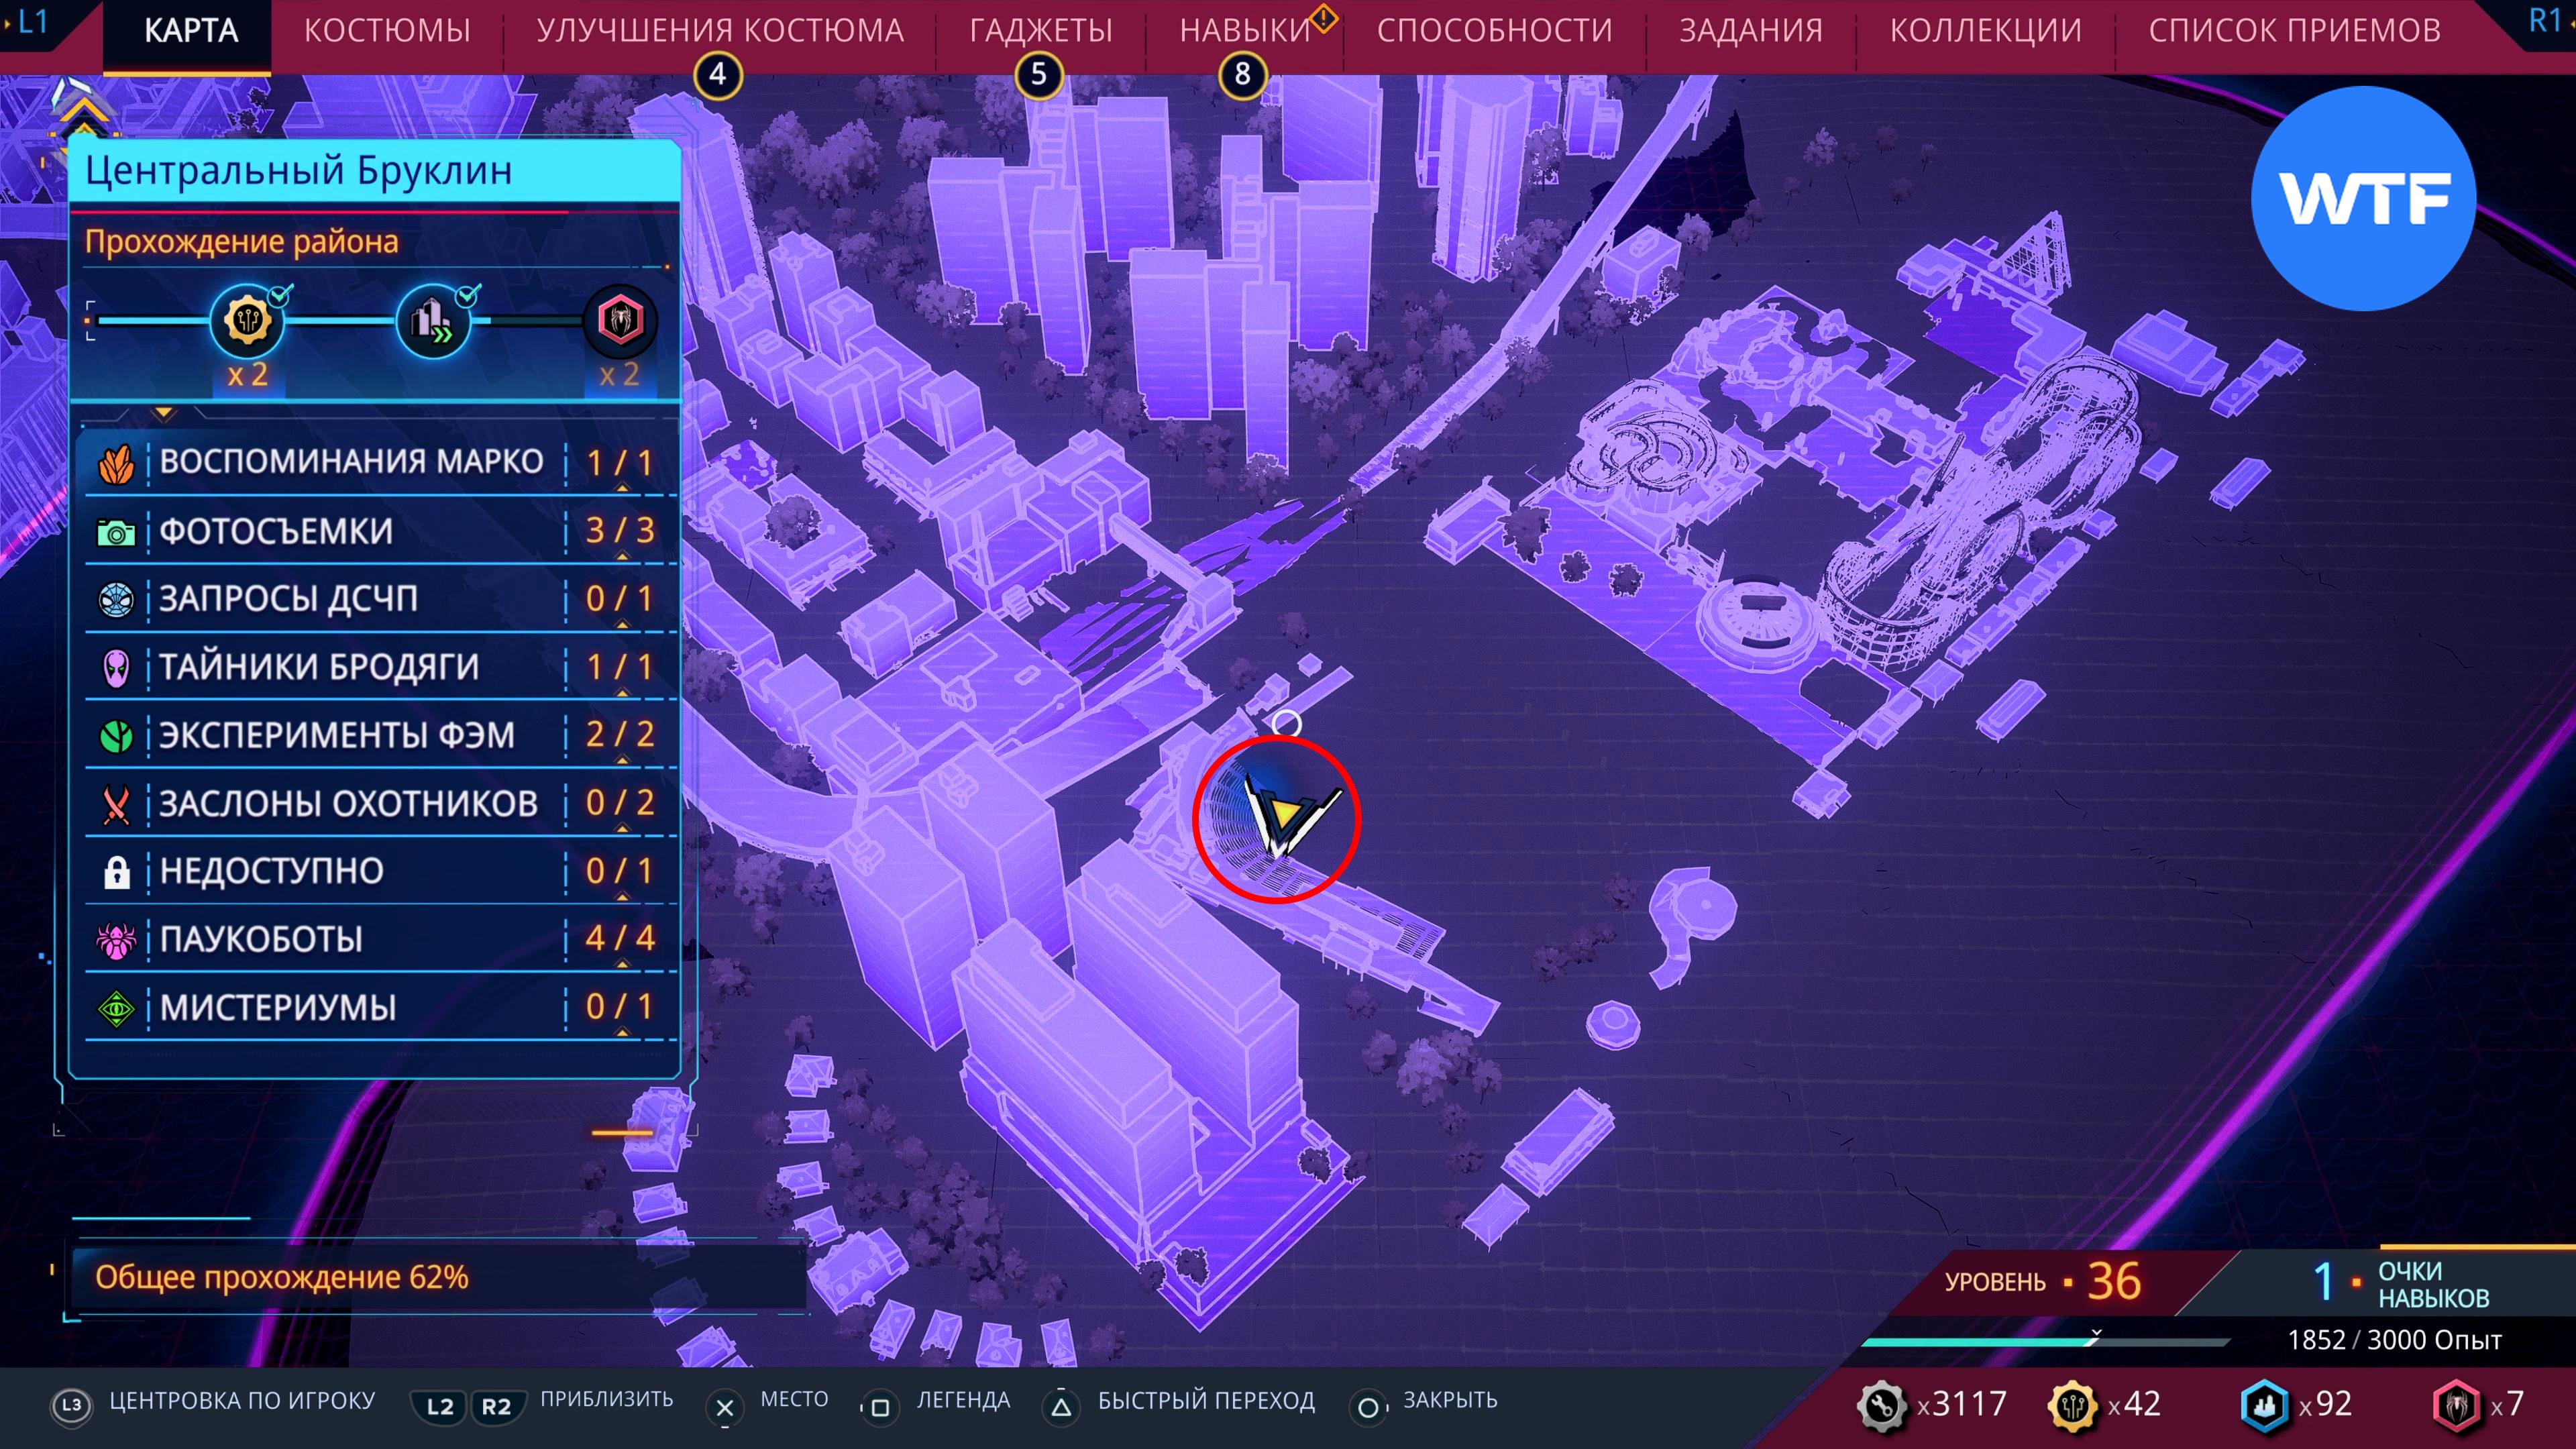Click the padlock icon beside Недоступно
The width and height of the screenshot is (2576, 1449).
pyautogui.click(x=116, y=872)
